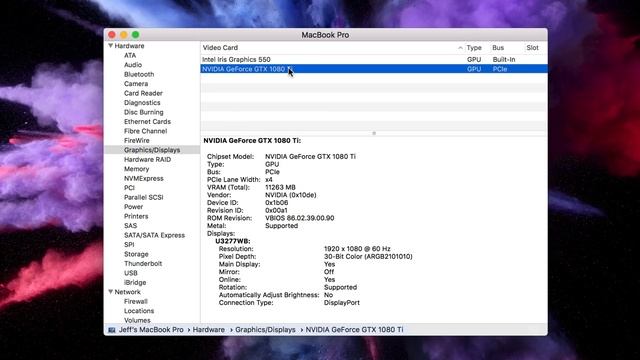
Task: Select USB in the sidebar
Action: click(x=131, y=273)
